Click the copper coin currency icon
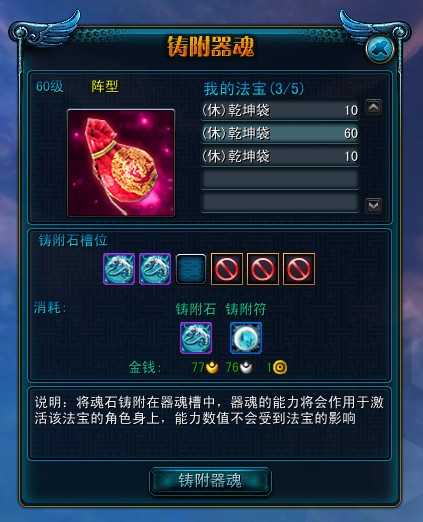This screenshot has height=522, width=423. pos(280,367)
